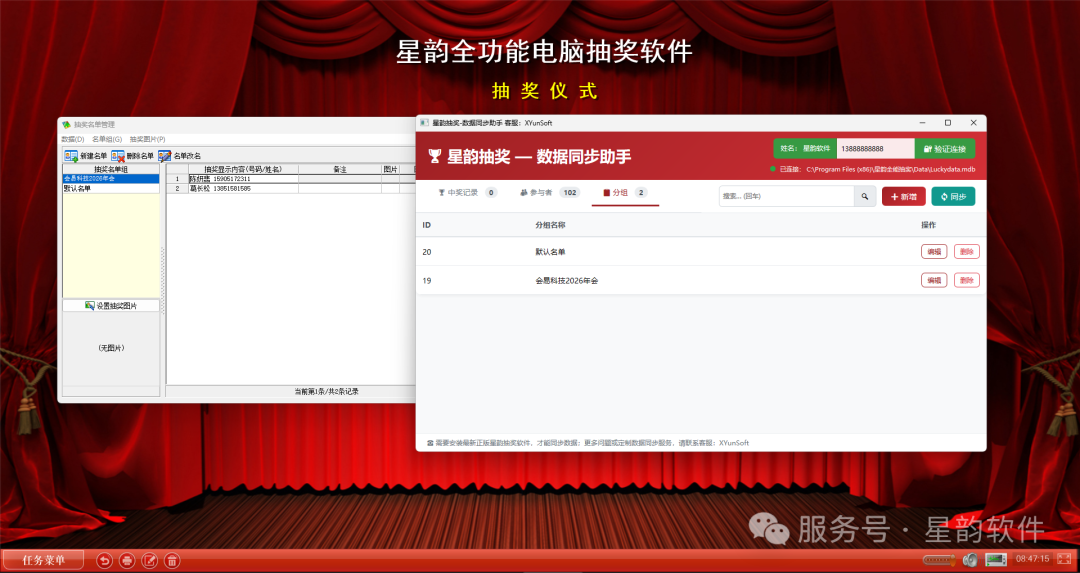Switch to the 参与者 tab

tap(550, 193)
